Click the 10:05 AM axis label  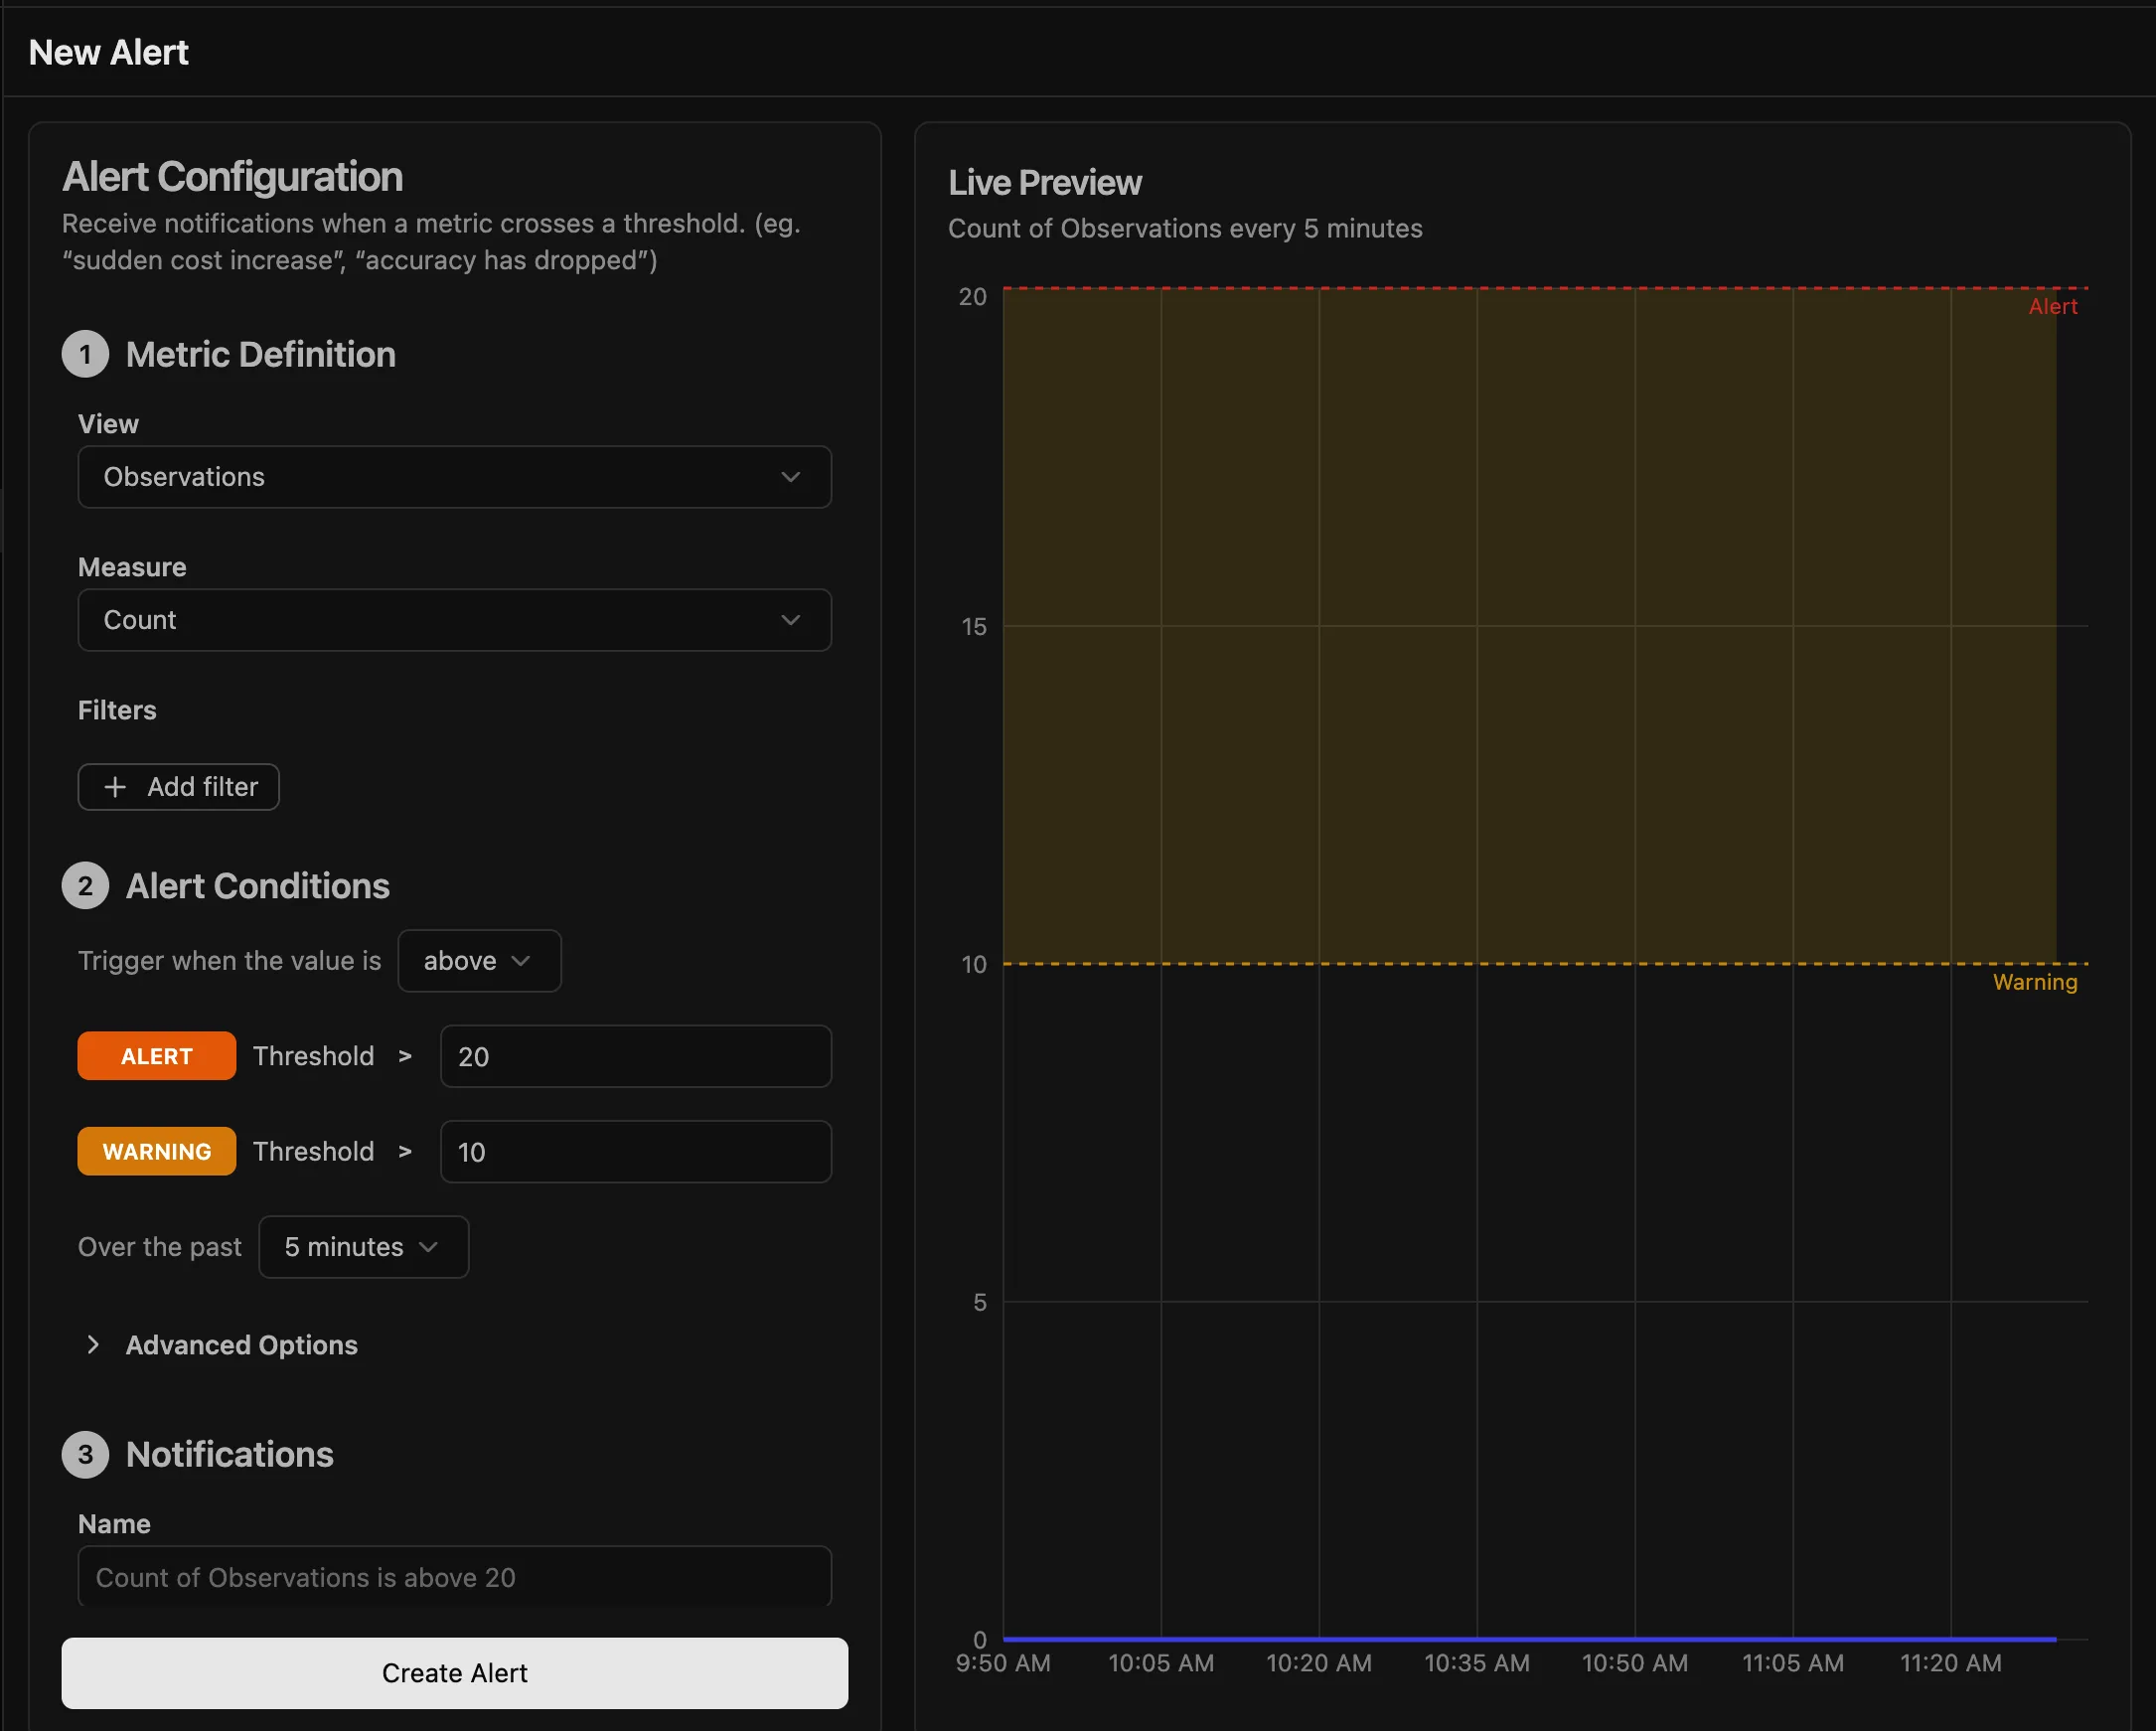[x=1161, y=1663]
